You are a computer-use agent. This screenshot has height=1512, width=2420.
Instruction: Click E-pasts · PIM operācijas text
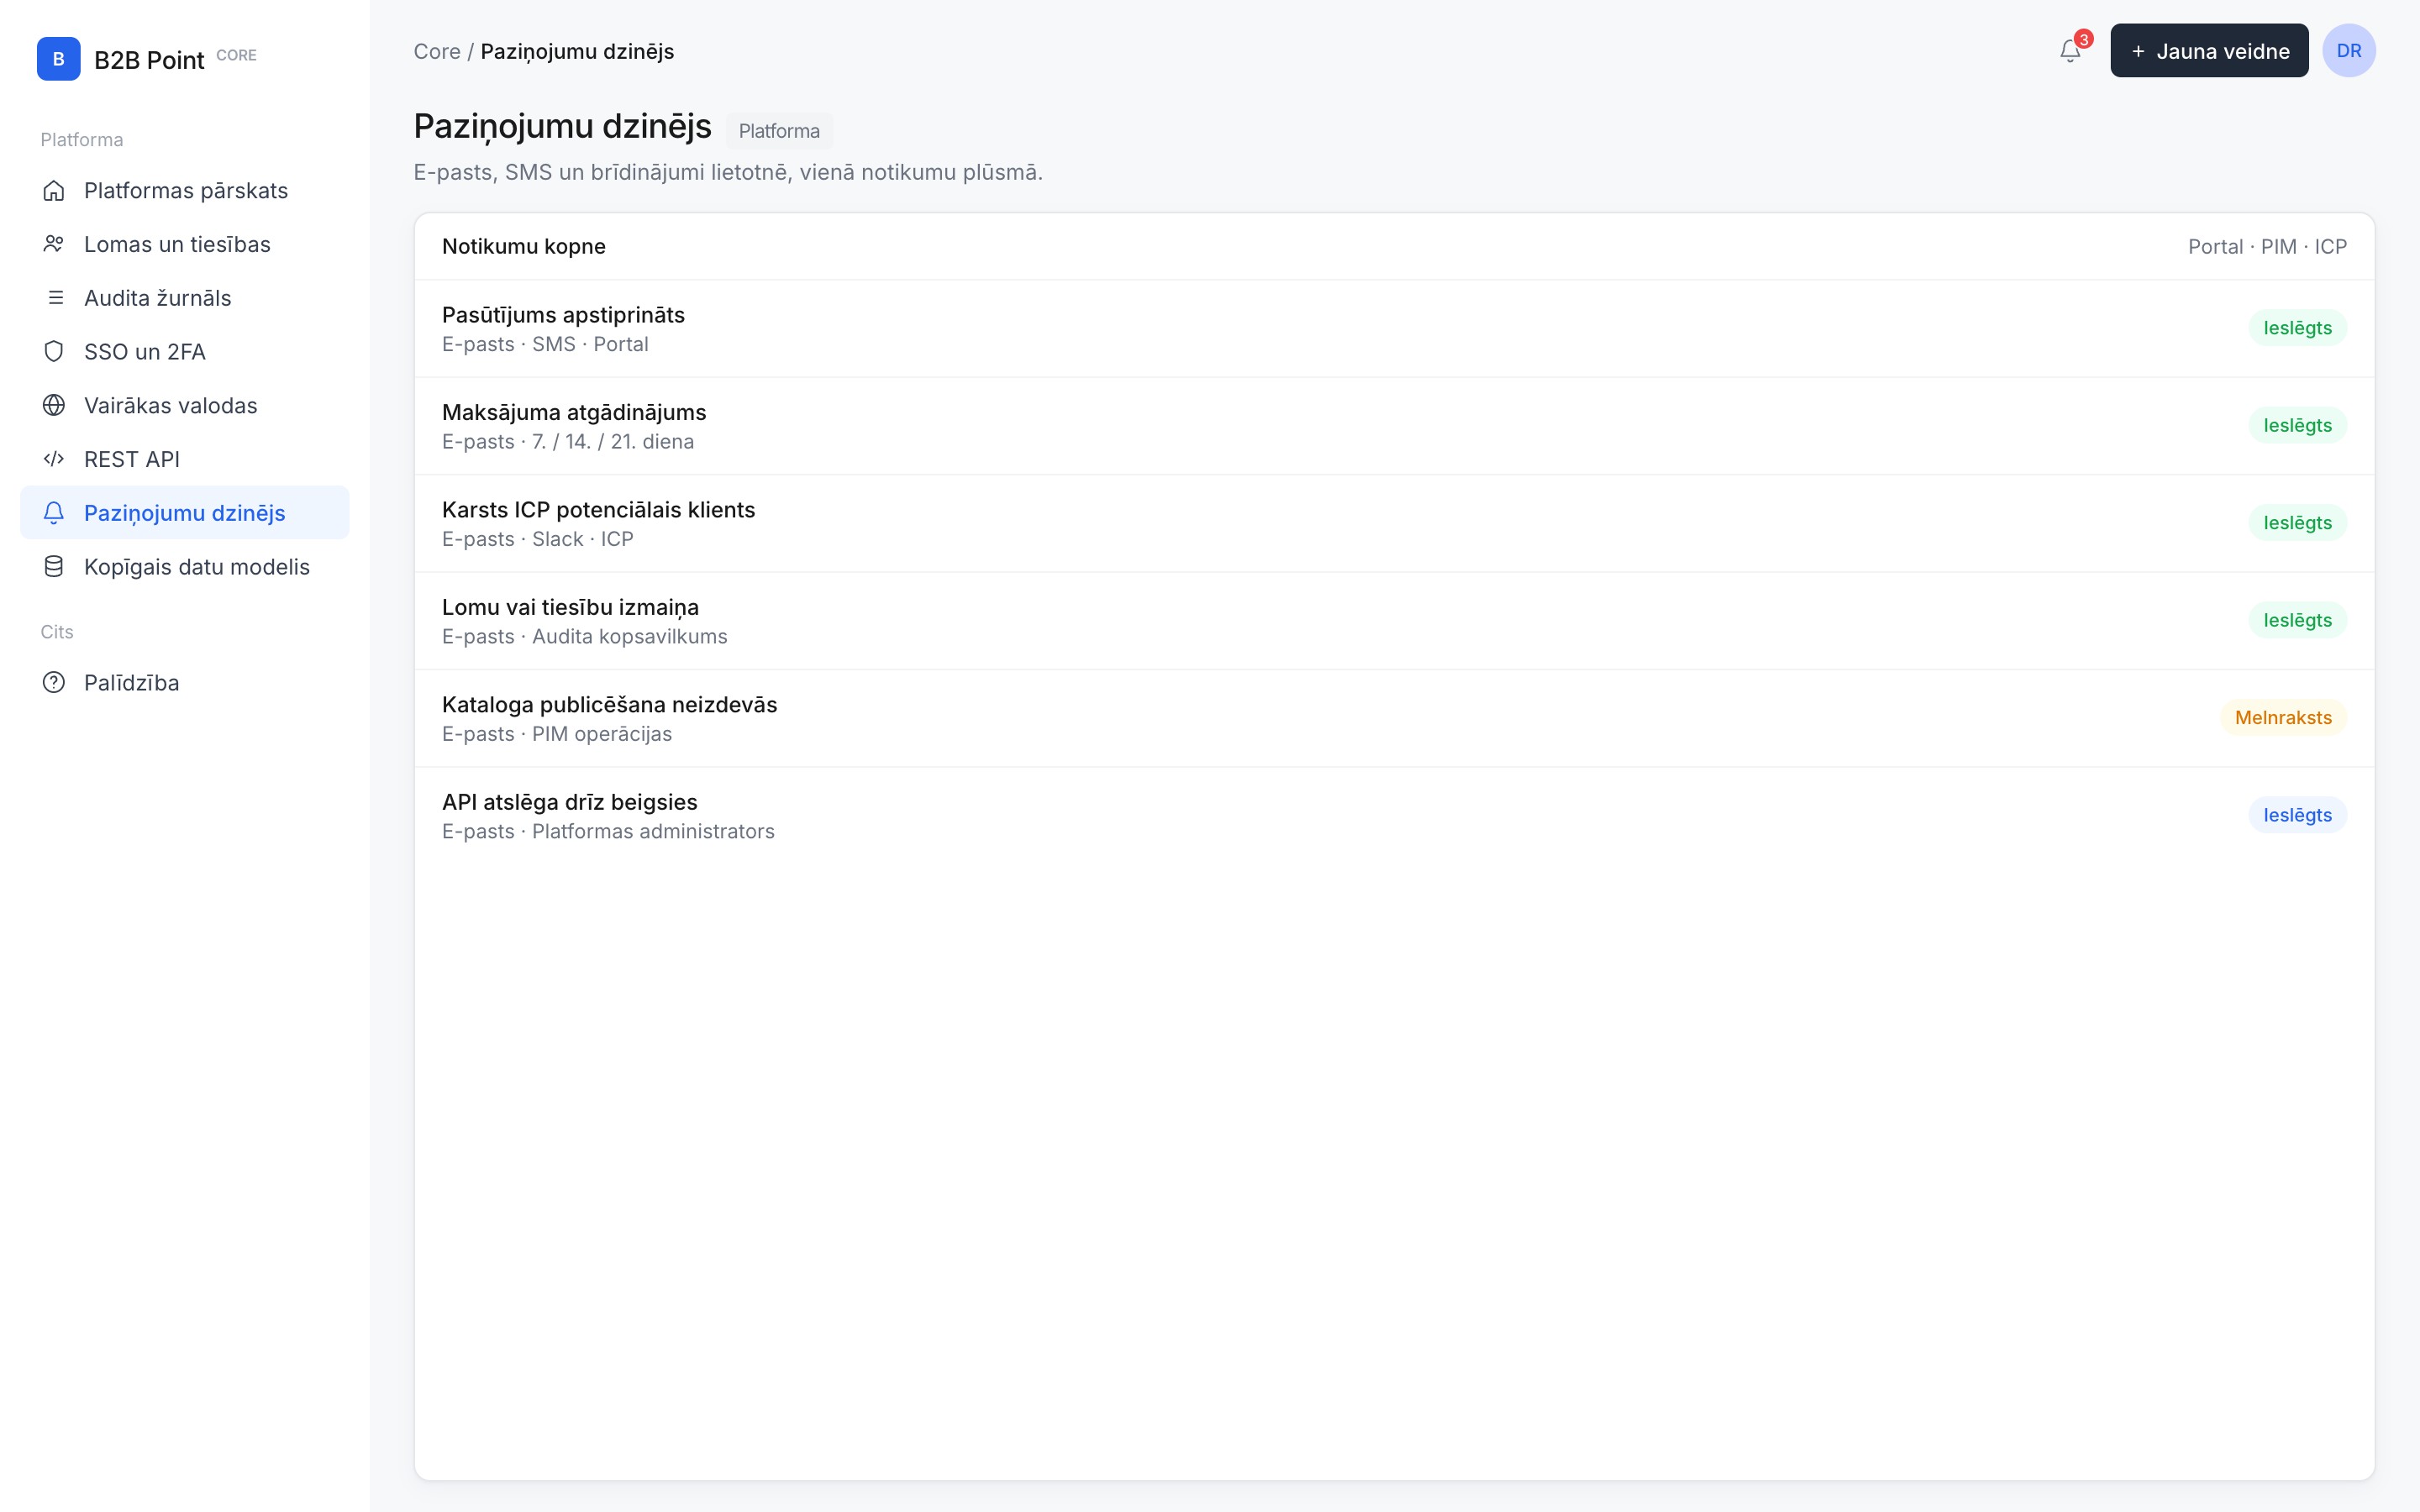tap(557, 734)
